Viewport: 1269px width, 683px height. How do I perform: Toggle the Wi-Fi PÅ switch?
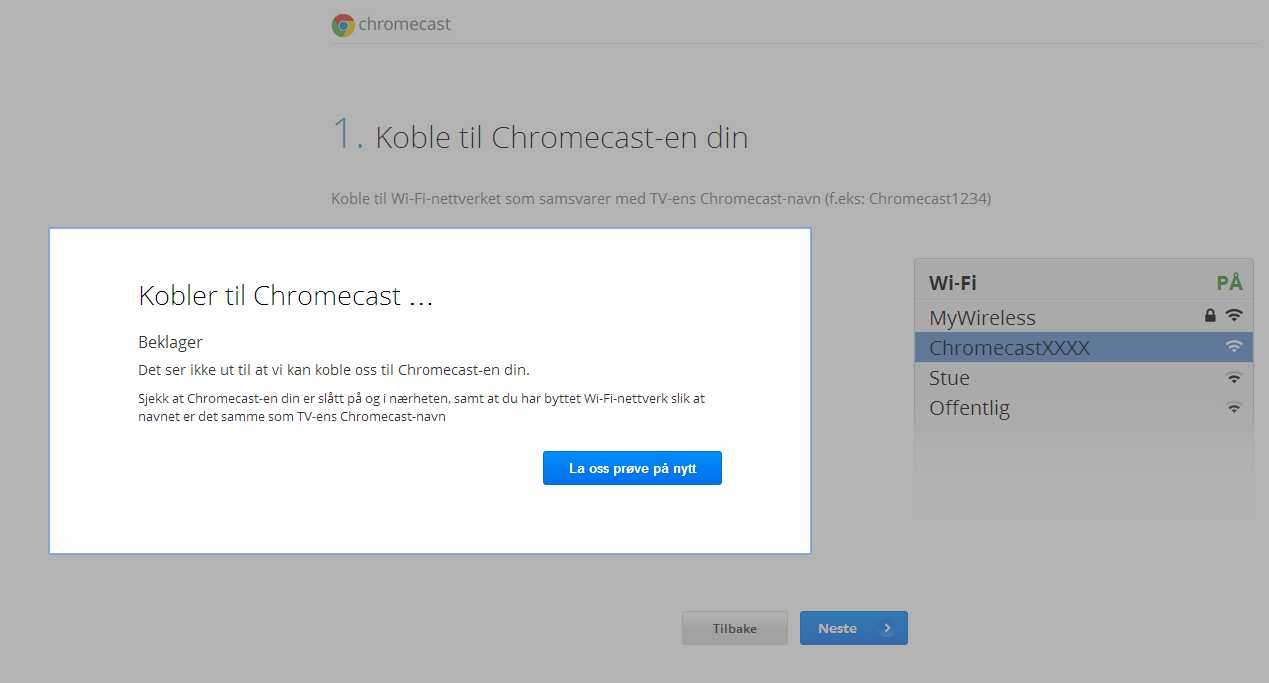[x=1229, y=282]
